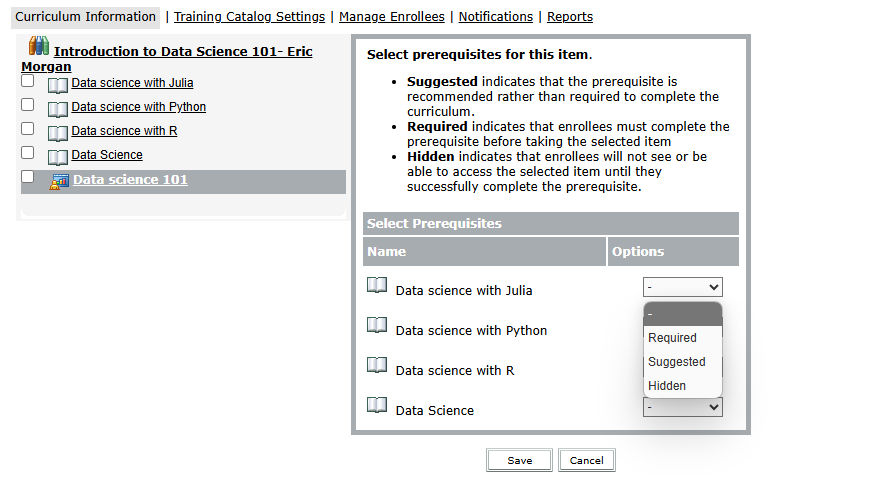Open the options dropdown for Data Science row
887x487 pixels.
coord(682,407)
